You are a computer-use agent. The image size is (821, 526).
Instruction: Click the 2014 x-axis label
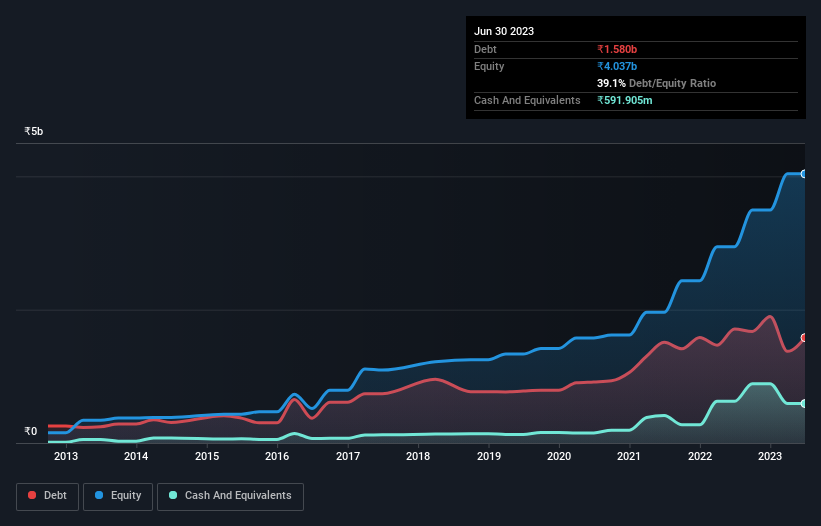[x=136, y=456]
